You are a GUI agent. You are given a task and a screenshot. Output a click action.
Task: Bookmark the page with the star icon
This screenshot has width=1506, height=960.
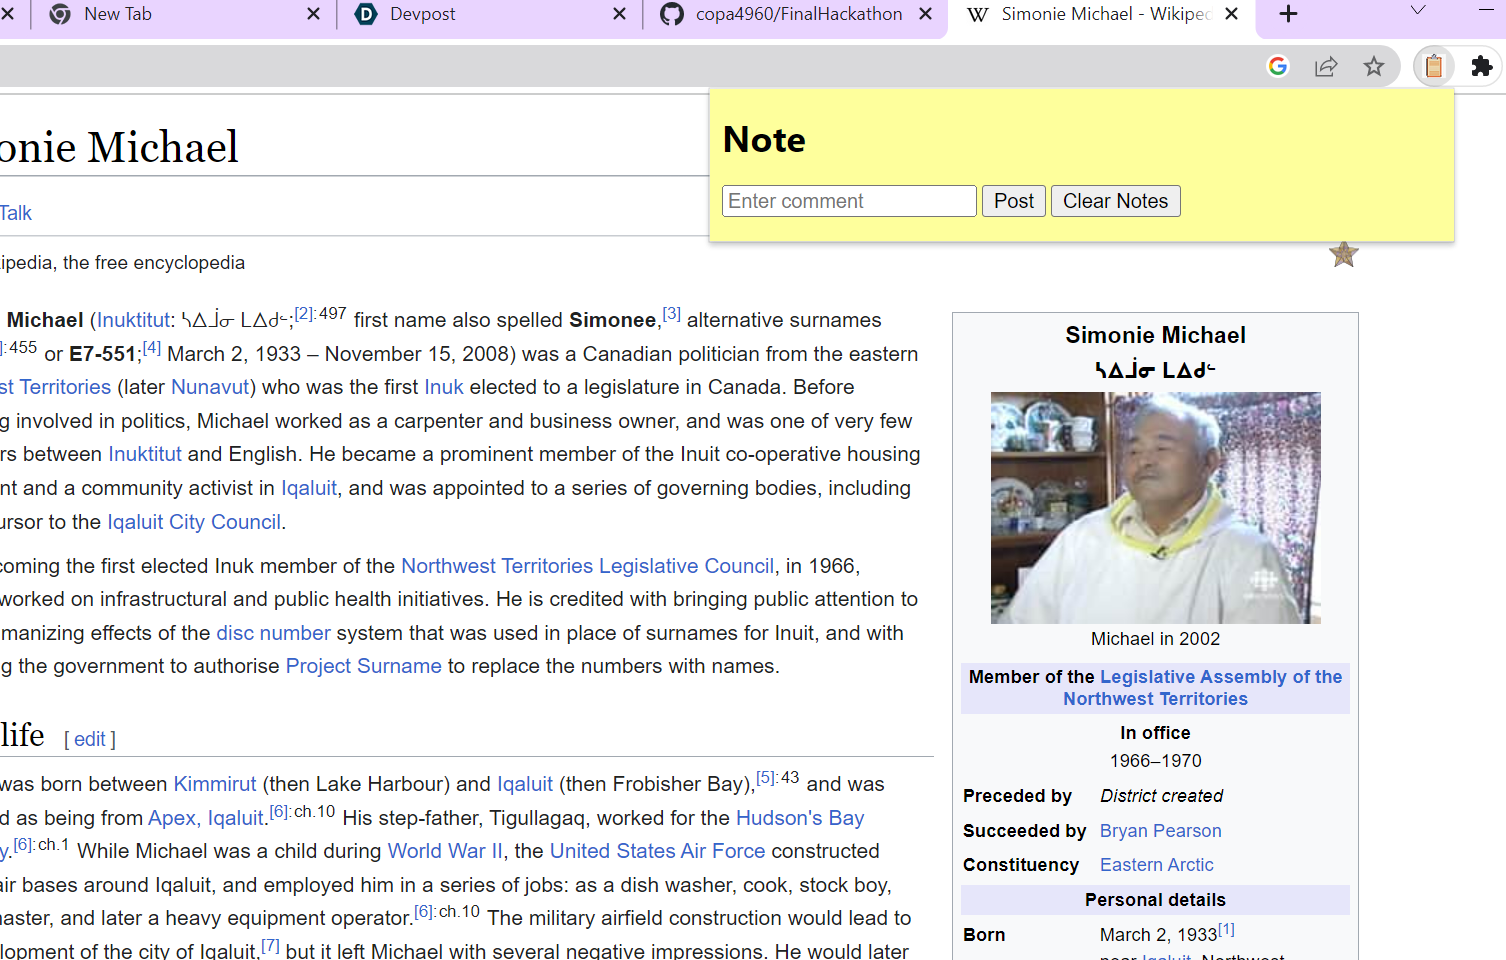pos(1374,66)
